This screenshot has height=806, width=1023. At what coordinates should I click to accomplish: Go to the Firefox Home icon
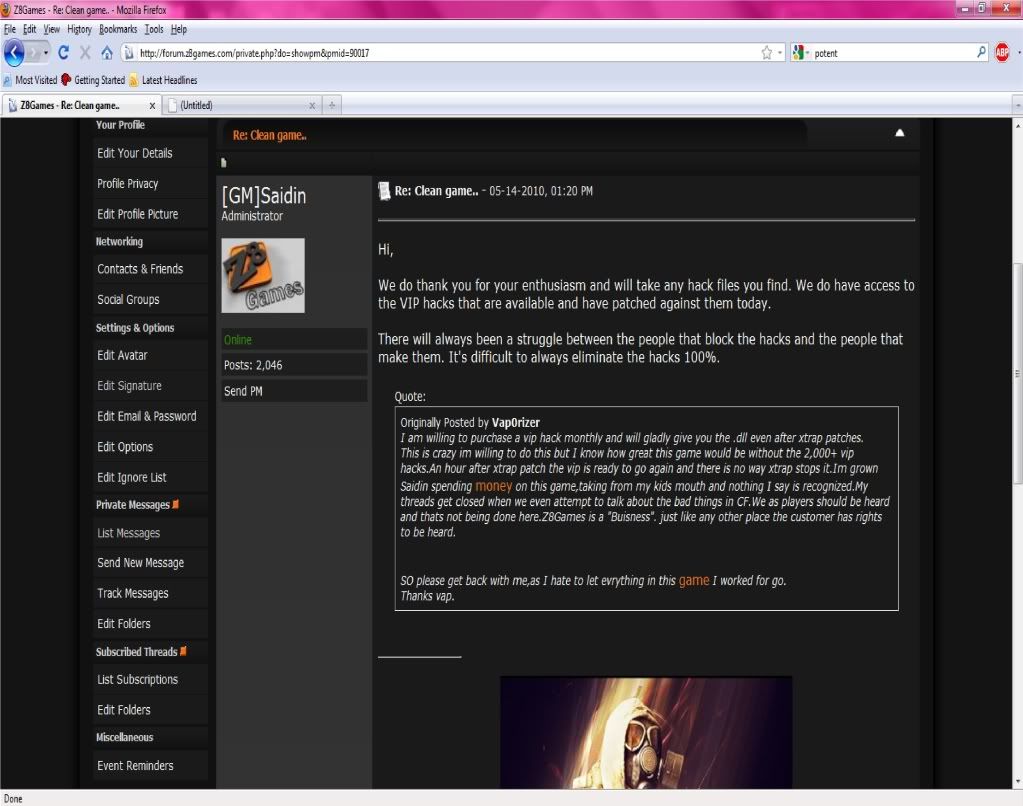coord(106,53)
